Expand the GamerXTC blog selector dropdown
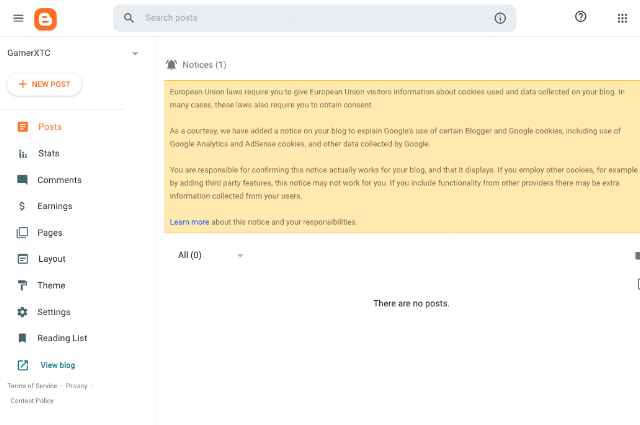640x425 pixels. [135, 53]
